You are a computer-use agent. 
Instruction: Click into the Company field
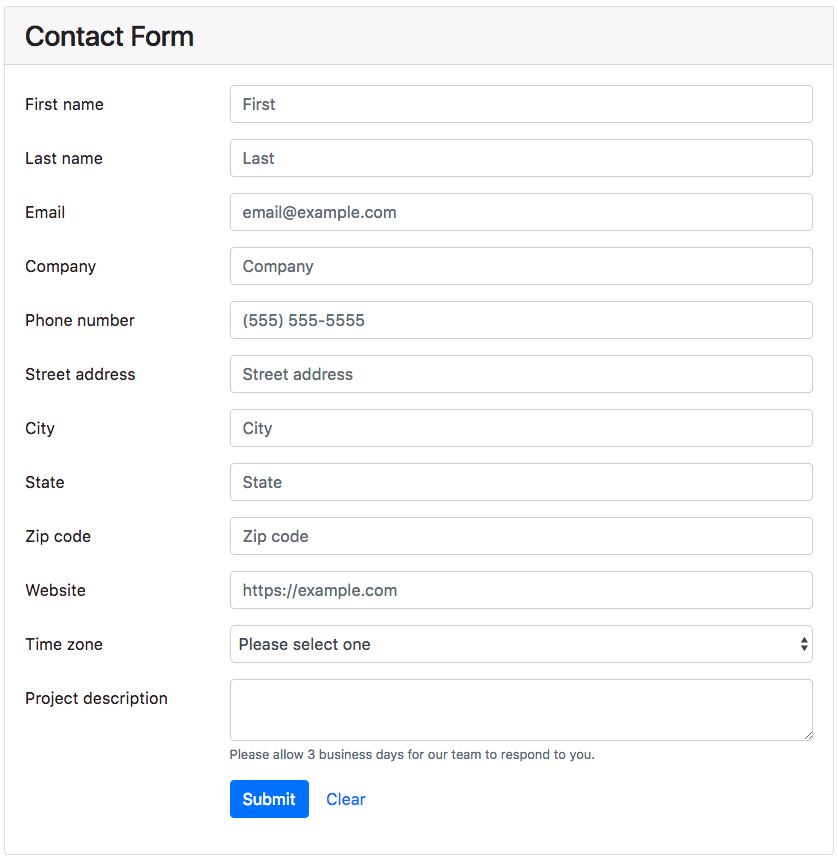[x=521, y=266]
